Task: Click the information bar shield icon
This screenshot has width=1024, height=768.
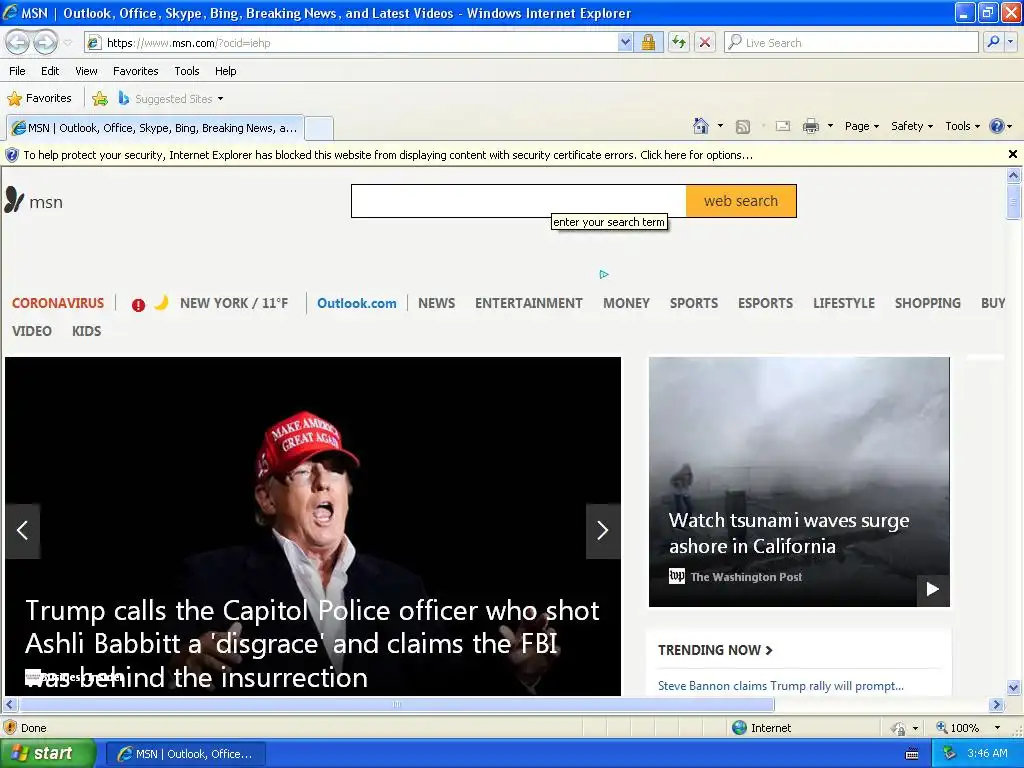Action: pos(12,155)
